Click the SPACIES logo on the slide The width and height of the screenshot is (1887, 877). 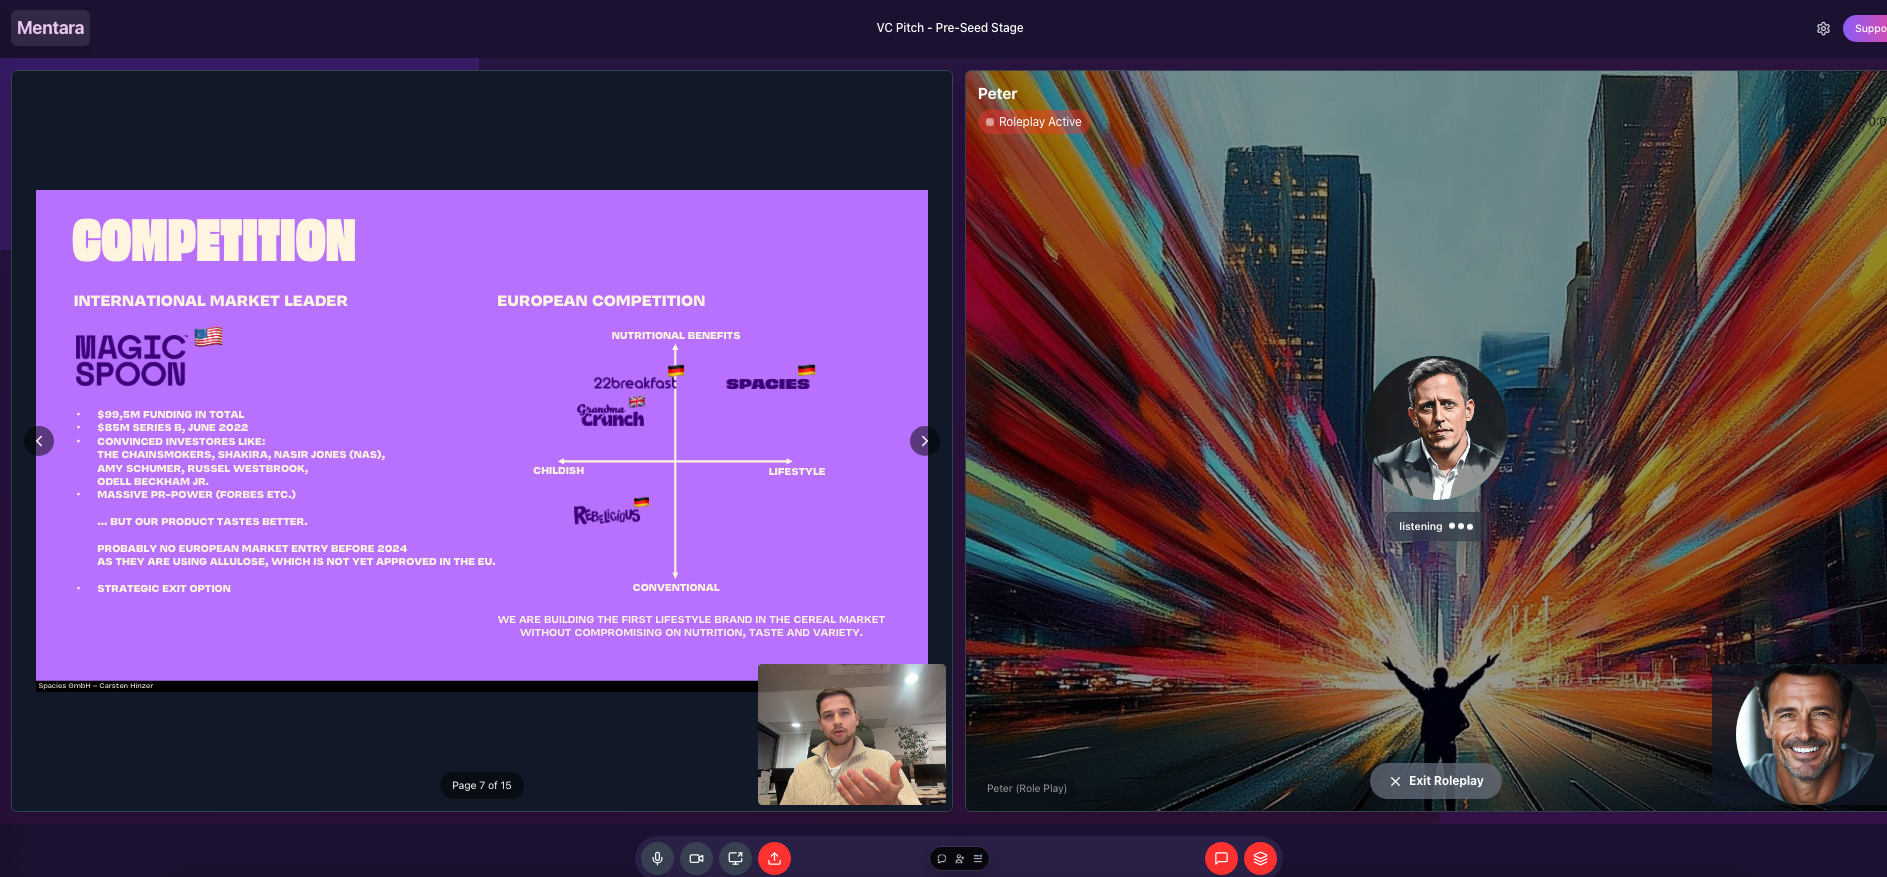pos(768,384)
